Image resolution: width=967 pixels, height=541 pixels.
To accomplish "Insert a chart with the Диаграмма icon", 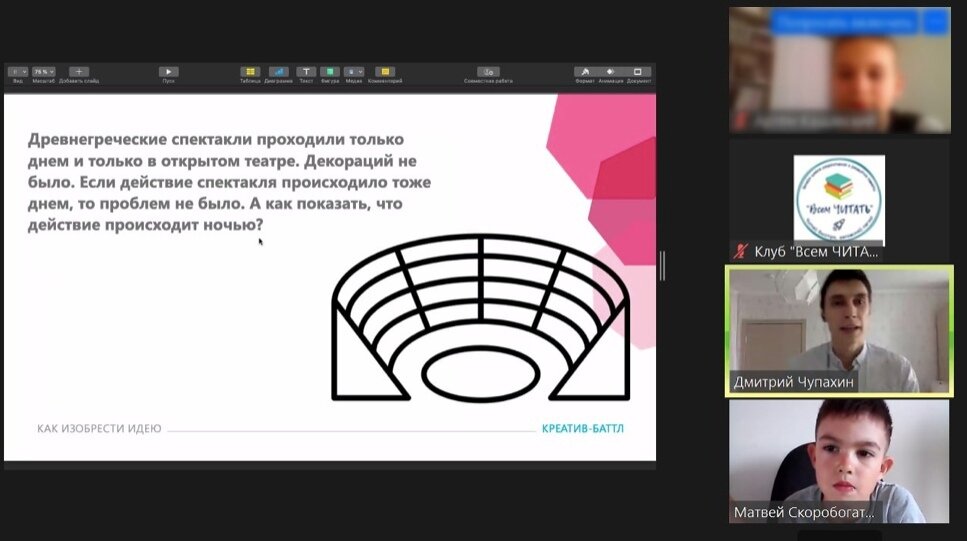I will tap(278, 72).
